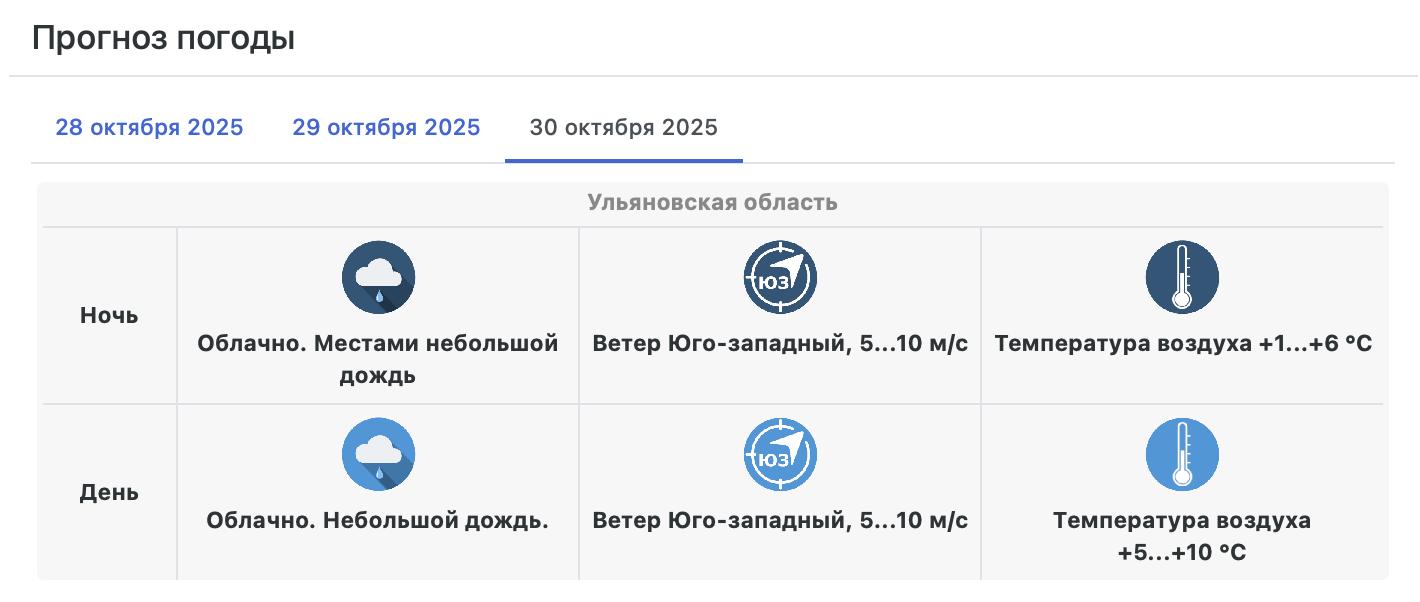Click the blue underline beneath active tab

623,160
